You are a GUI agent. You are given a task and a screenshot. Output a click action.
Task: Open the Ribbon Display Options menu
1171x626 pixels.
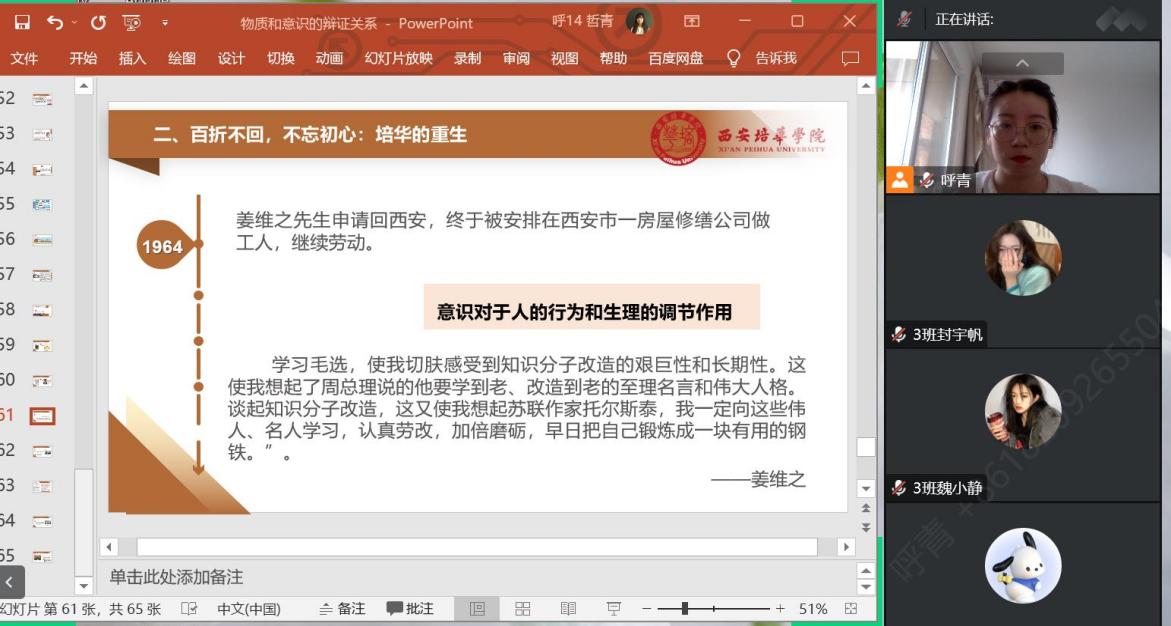pos(692,22)
